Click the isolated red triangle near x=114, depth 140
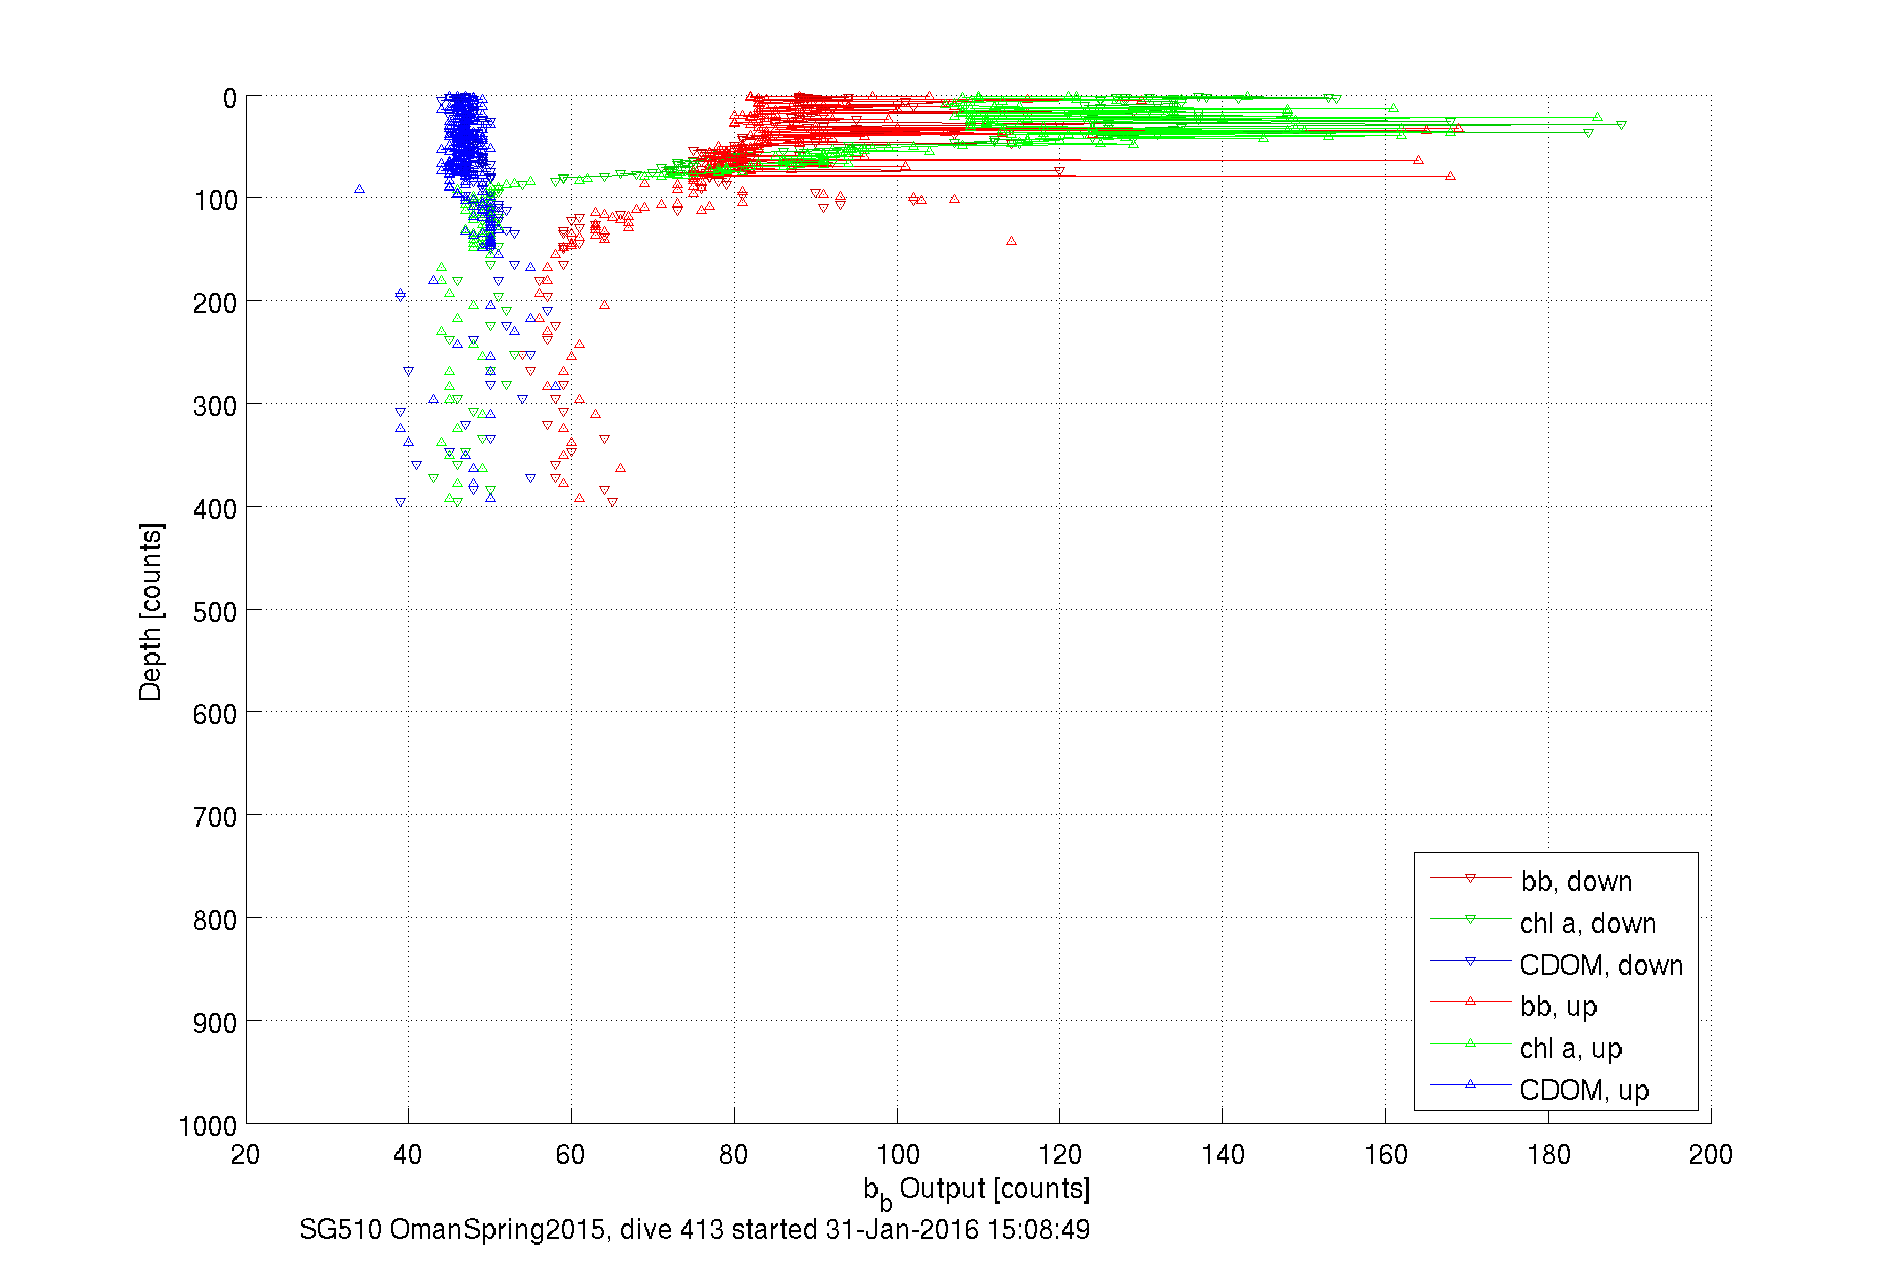The image size is (1891, 1262). (x=1011, y=241)
